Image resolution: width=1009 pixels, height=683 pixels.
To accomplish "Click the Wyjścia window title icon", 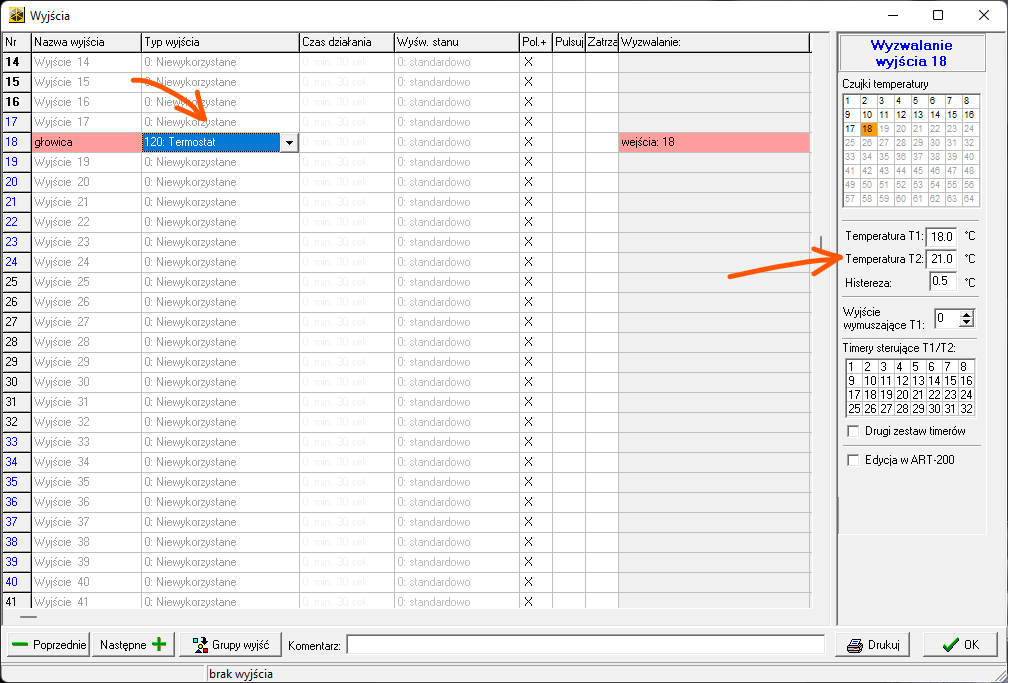I will coord(16,15).
